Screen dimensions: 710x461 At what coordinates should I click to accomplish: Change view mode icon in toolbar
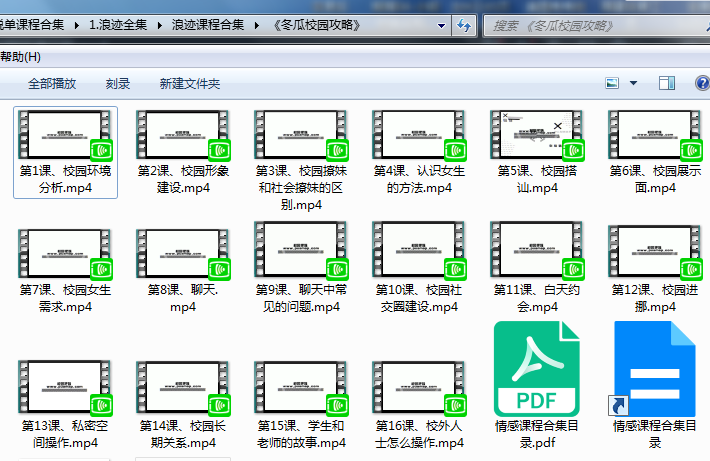[612, 83]
